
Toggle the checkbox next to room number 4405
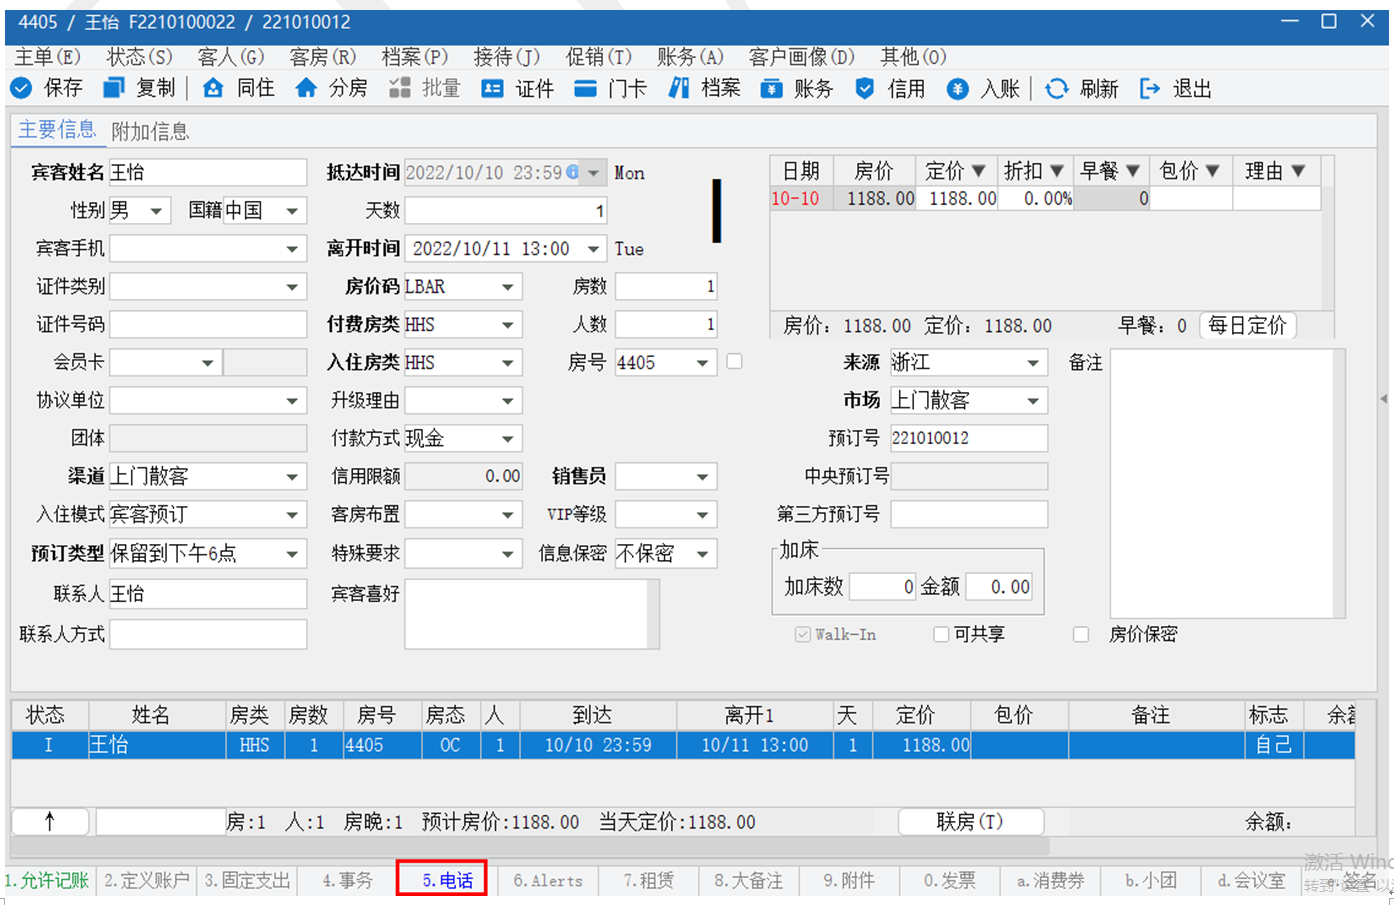[734, 361]
